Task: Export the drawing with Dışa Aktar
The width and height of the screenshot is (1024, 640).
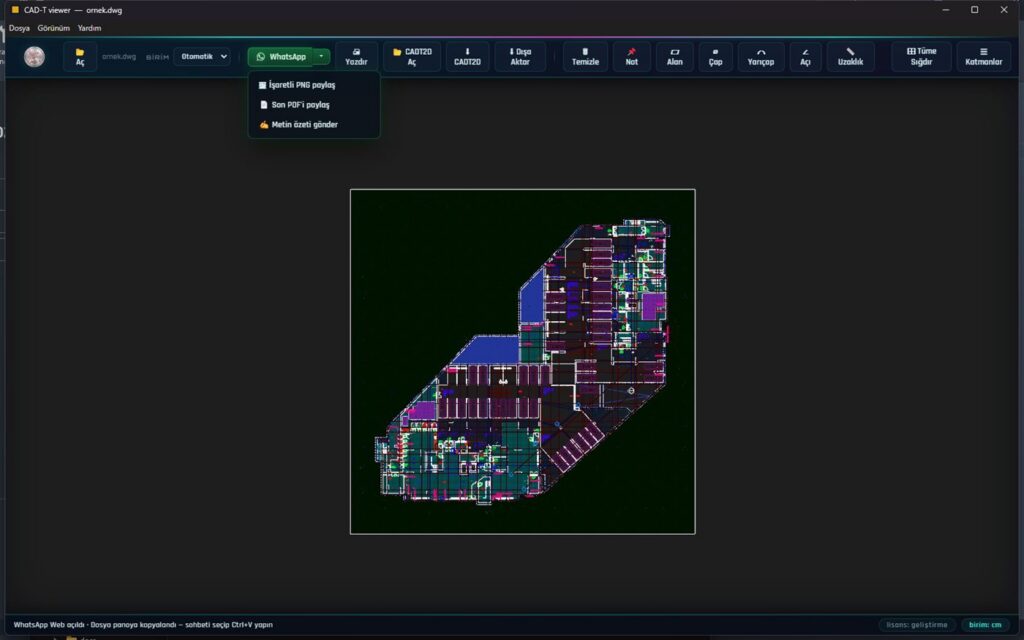Action: 520,57
